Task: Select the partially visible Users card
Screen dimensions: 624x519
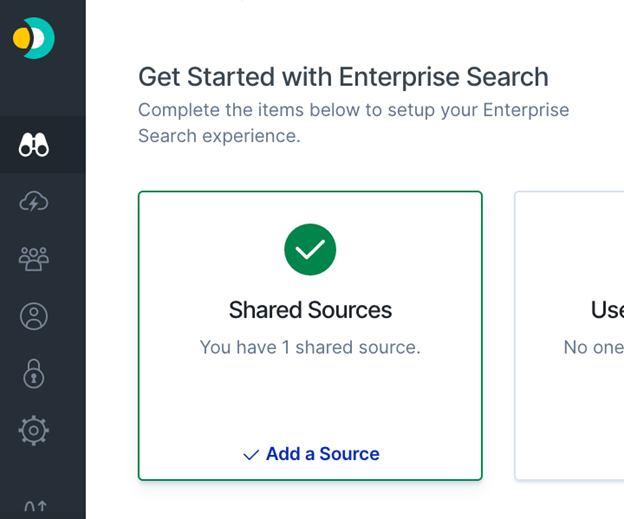Action: pyautogui.click(x=569, y=336)
